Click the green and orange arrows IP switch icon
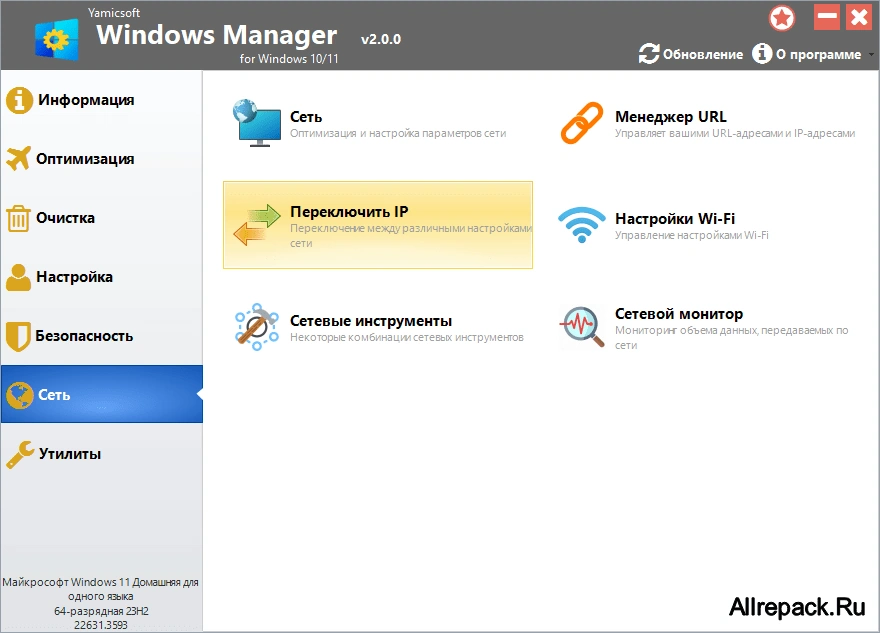This screenshot has width=880, height=633. pyautogui.click(x=257, y=225)
